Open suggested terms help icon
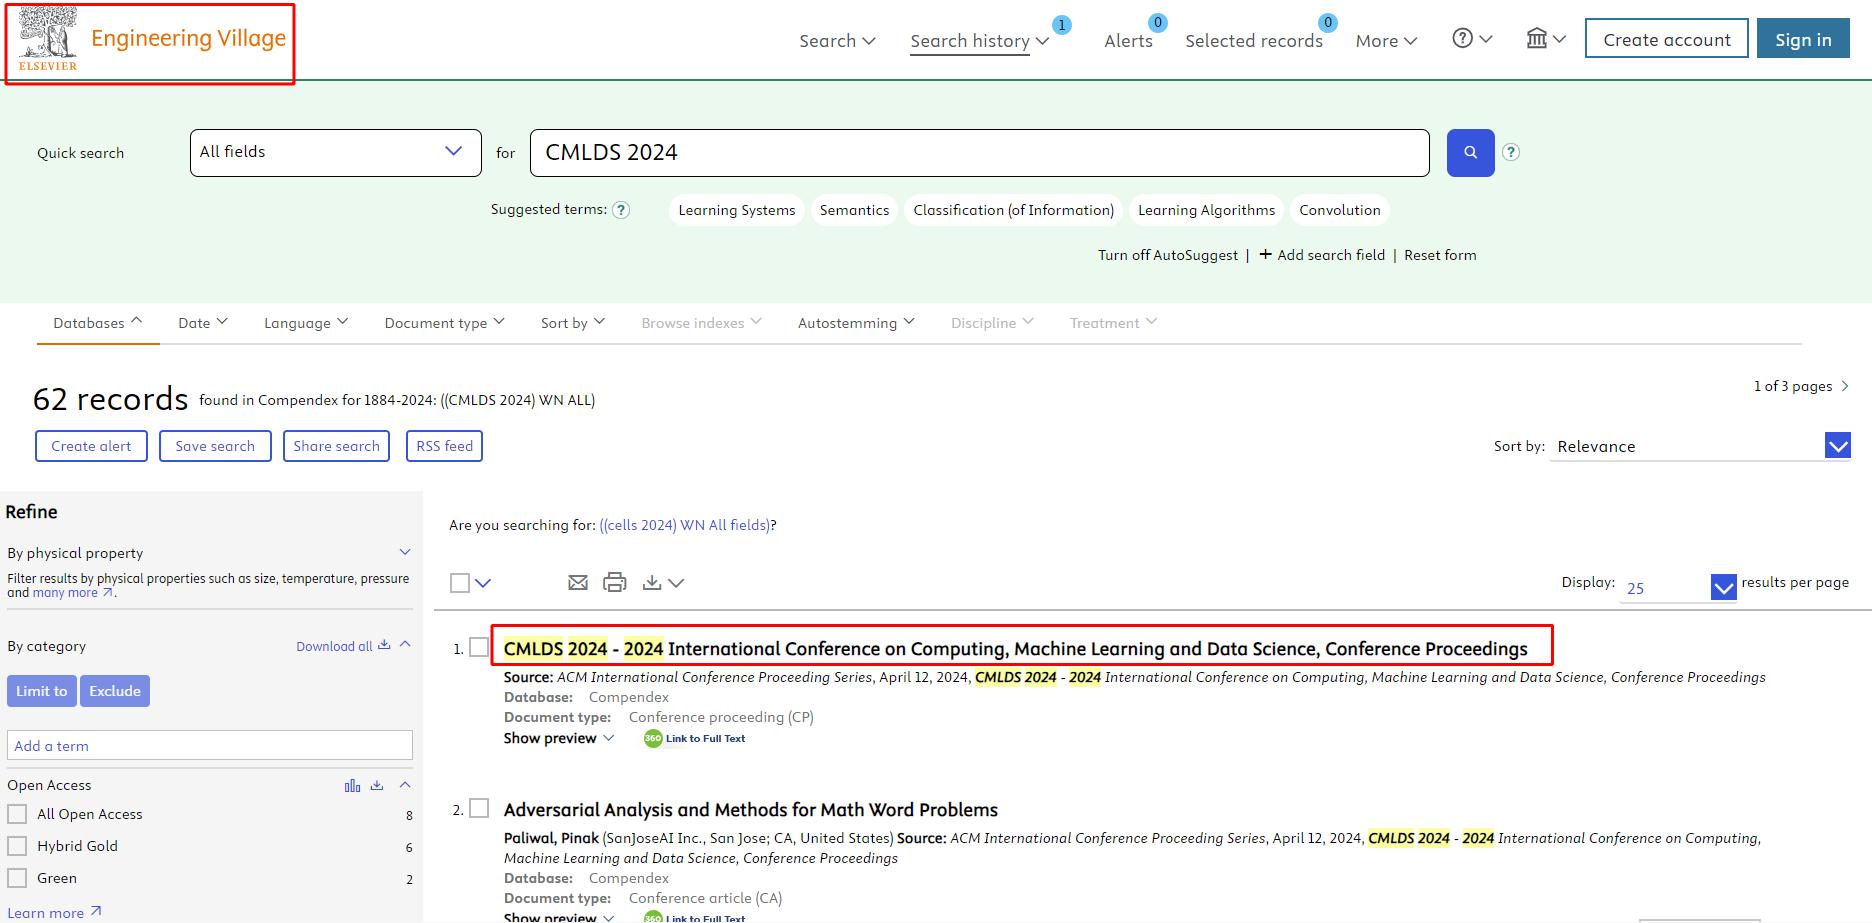1872x923 pixels. [x=621, y=210]
